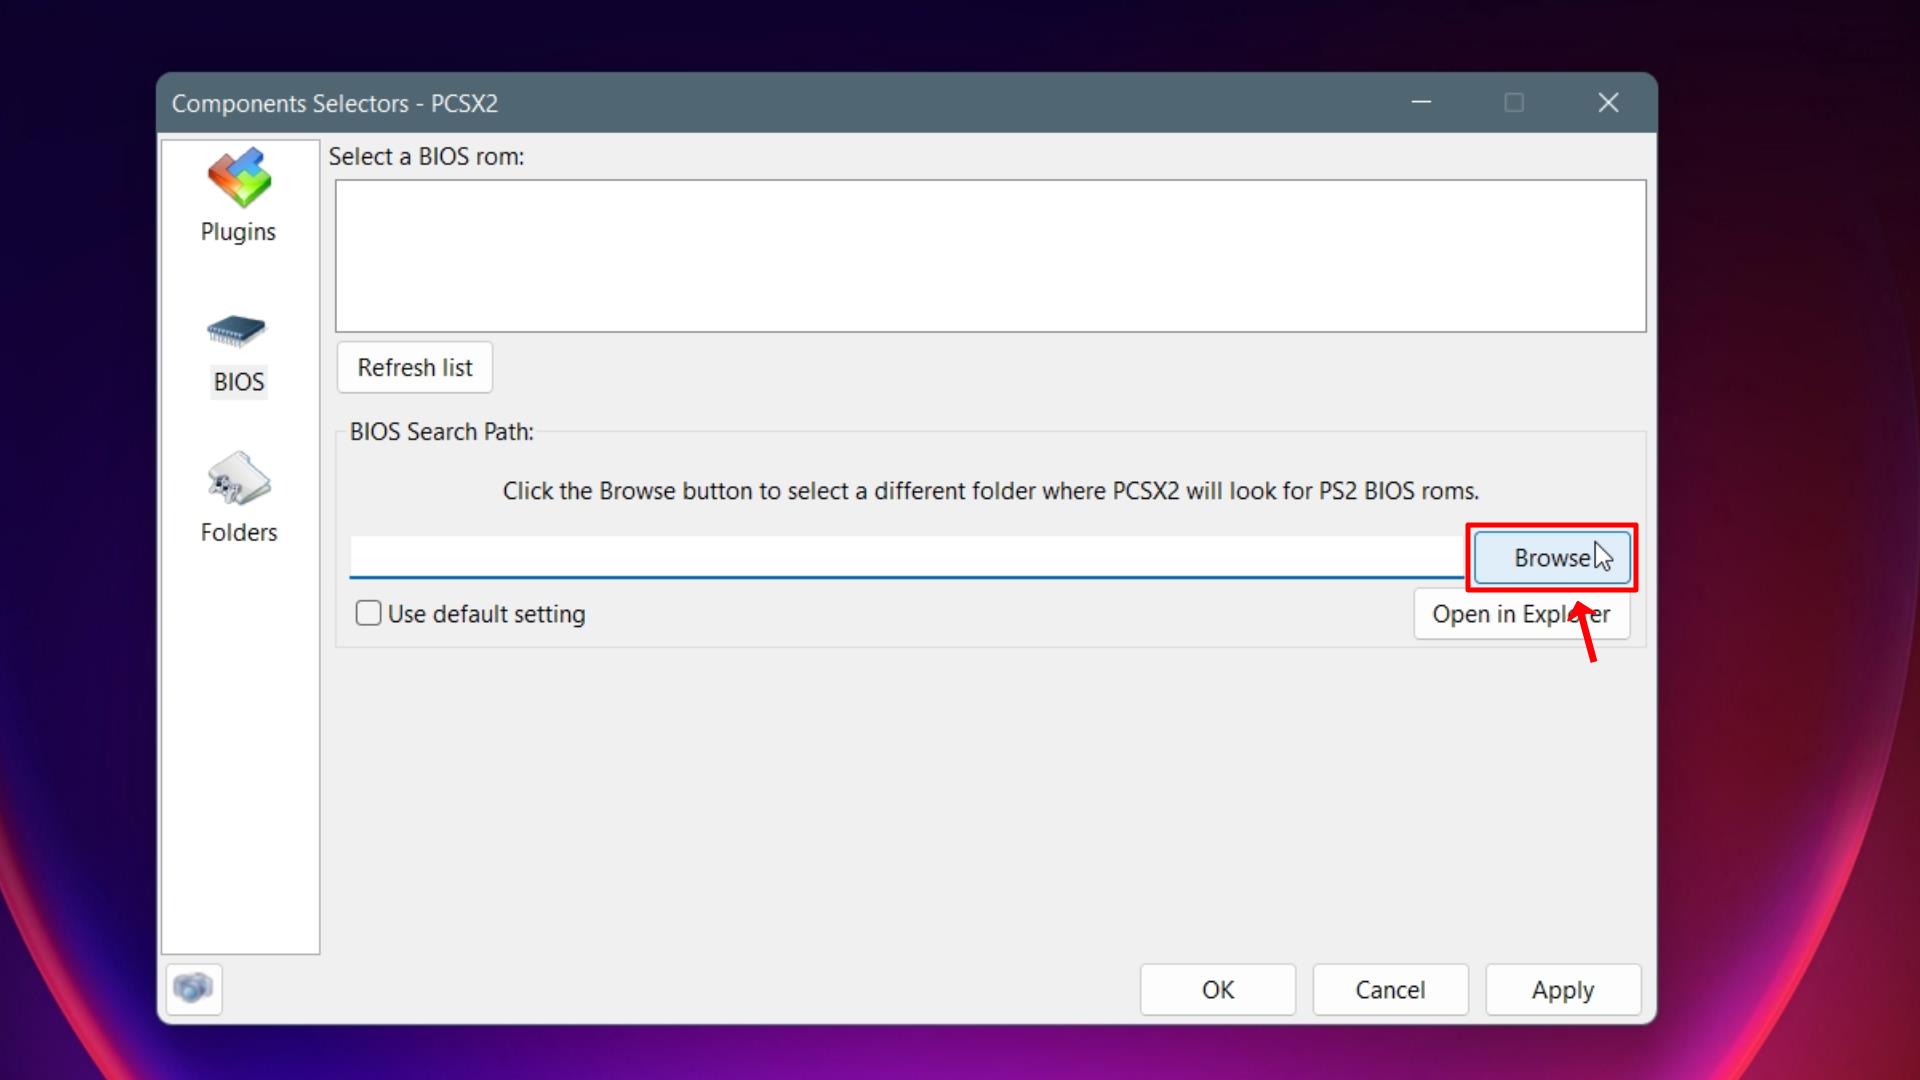The width and height of the screenshot is (1920, 1080).
Task: Click the Browse button for BIOS path
Action: (x=1551, y=557)
